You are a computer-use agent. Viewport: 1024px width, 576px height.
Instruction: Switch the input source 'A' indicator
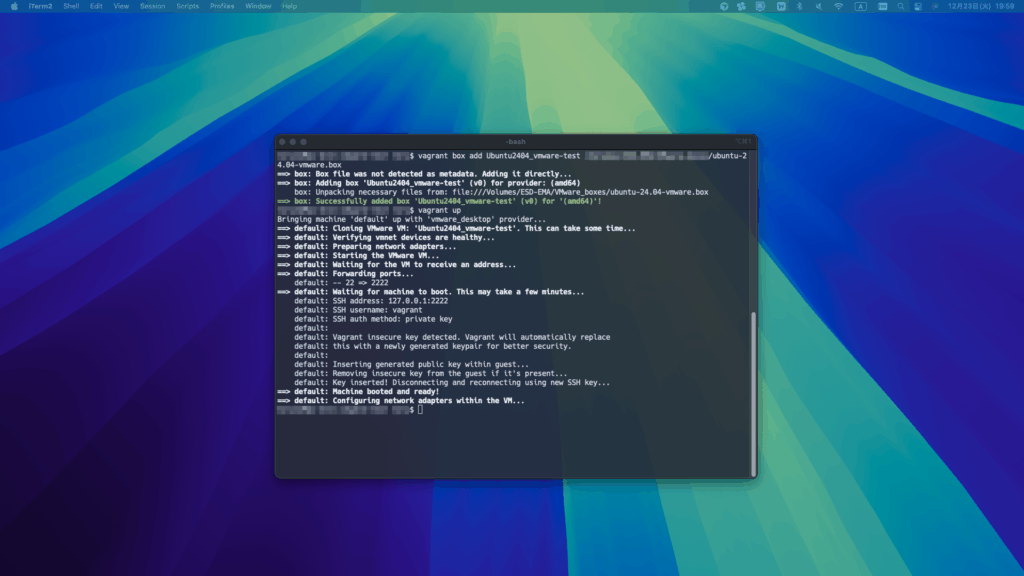(860, 6)
